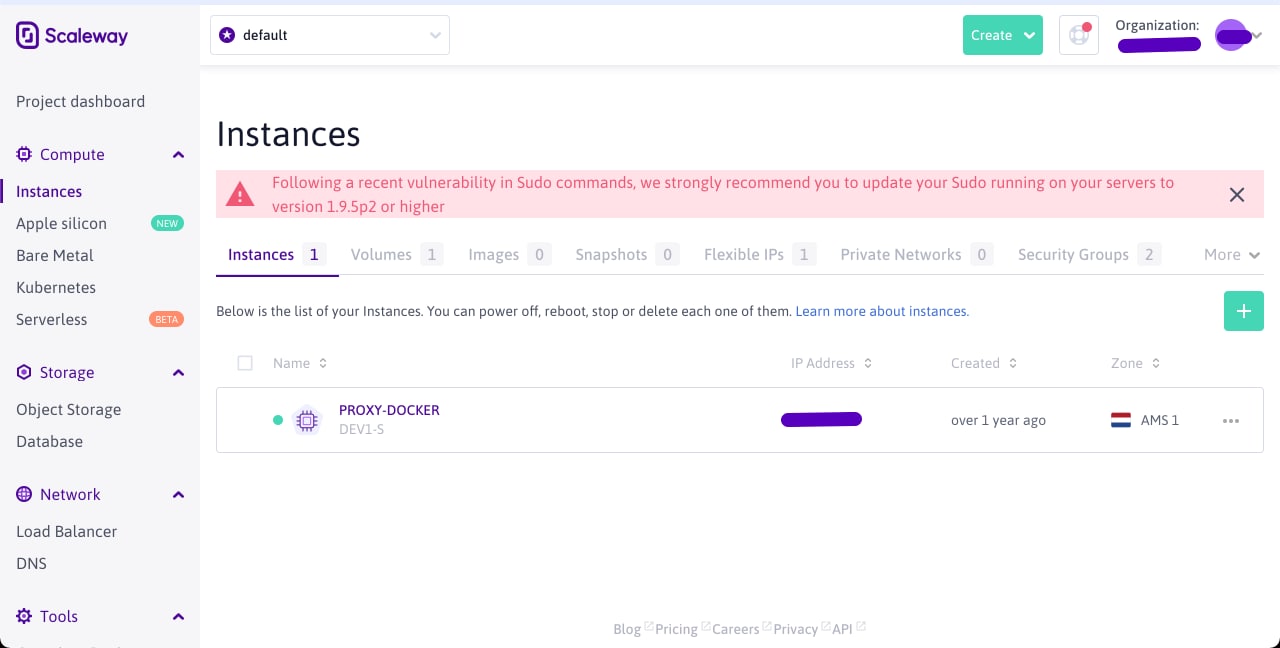This screenshot has height=648, width=1280.
Task: Open the More tabs dropdown
Action: point(1232,255)
